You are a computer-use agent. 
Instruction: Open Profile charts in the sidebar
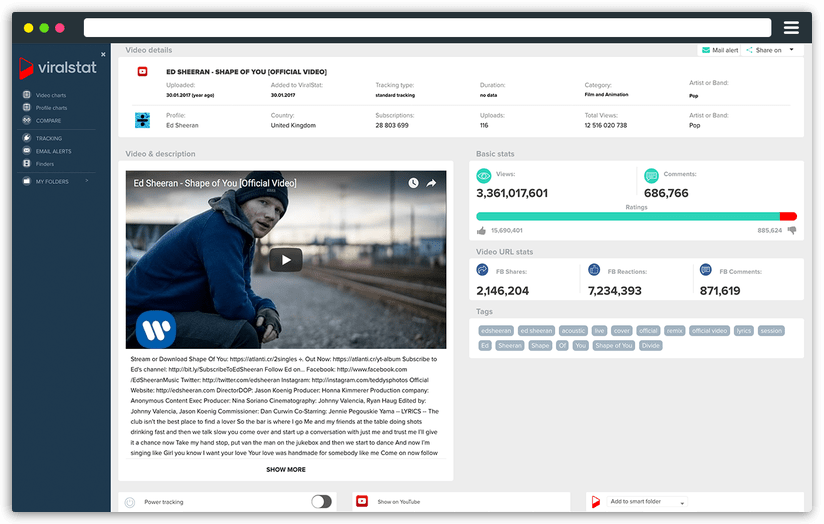click(x=52, y=108)
